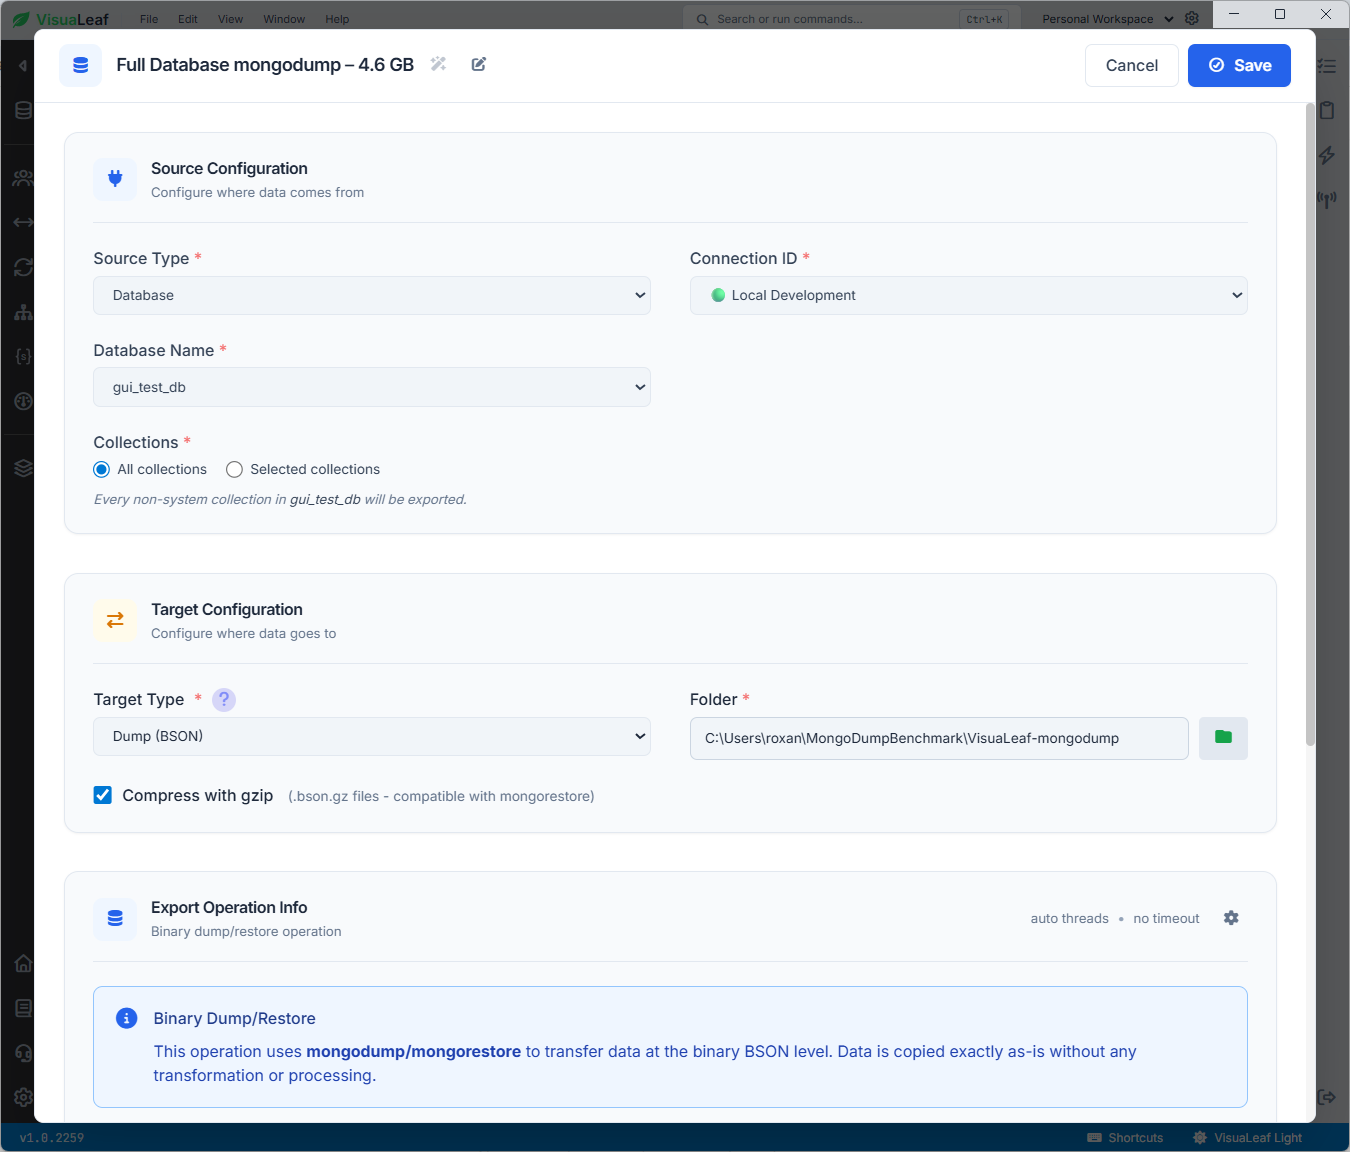The height and width of the screenshot is (1152, 1350).
Task: Click the clipboard icon on right edge
Action: pyautogui.click(x=1327, y=110)
